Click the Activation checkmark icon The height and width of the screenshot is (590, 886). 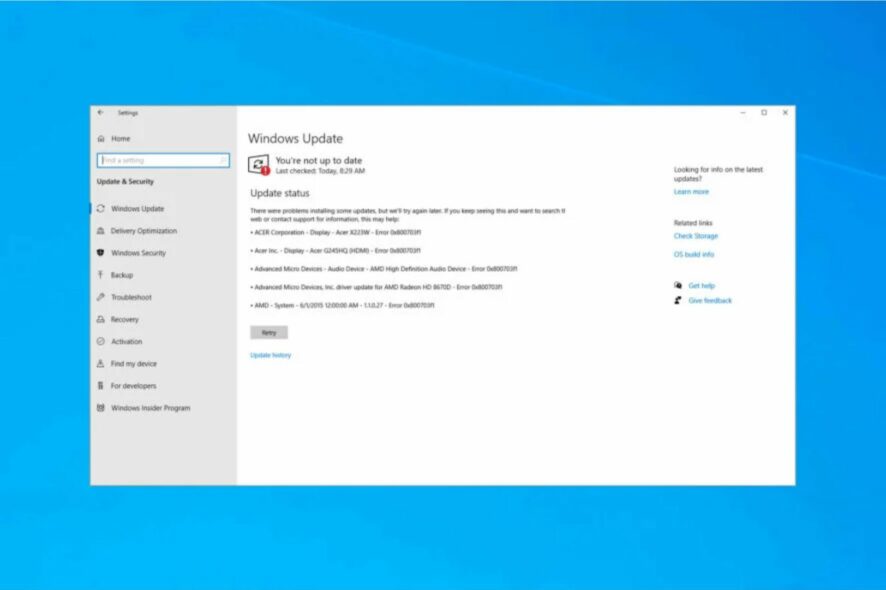101,341
